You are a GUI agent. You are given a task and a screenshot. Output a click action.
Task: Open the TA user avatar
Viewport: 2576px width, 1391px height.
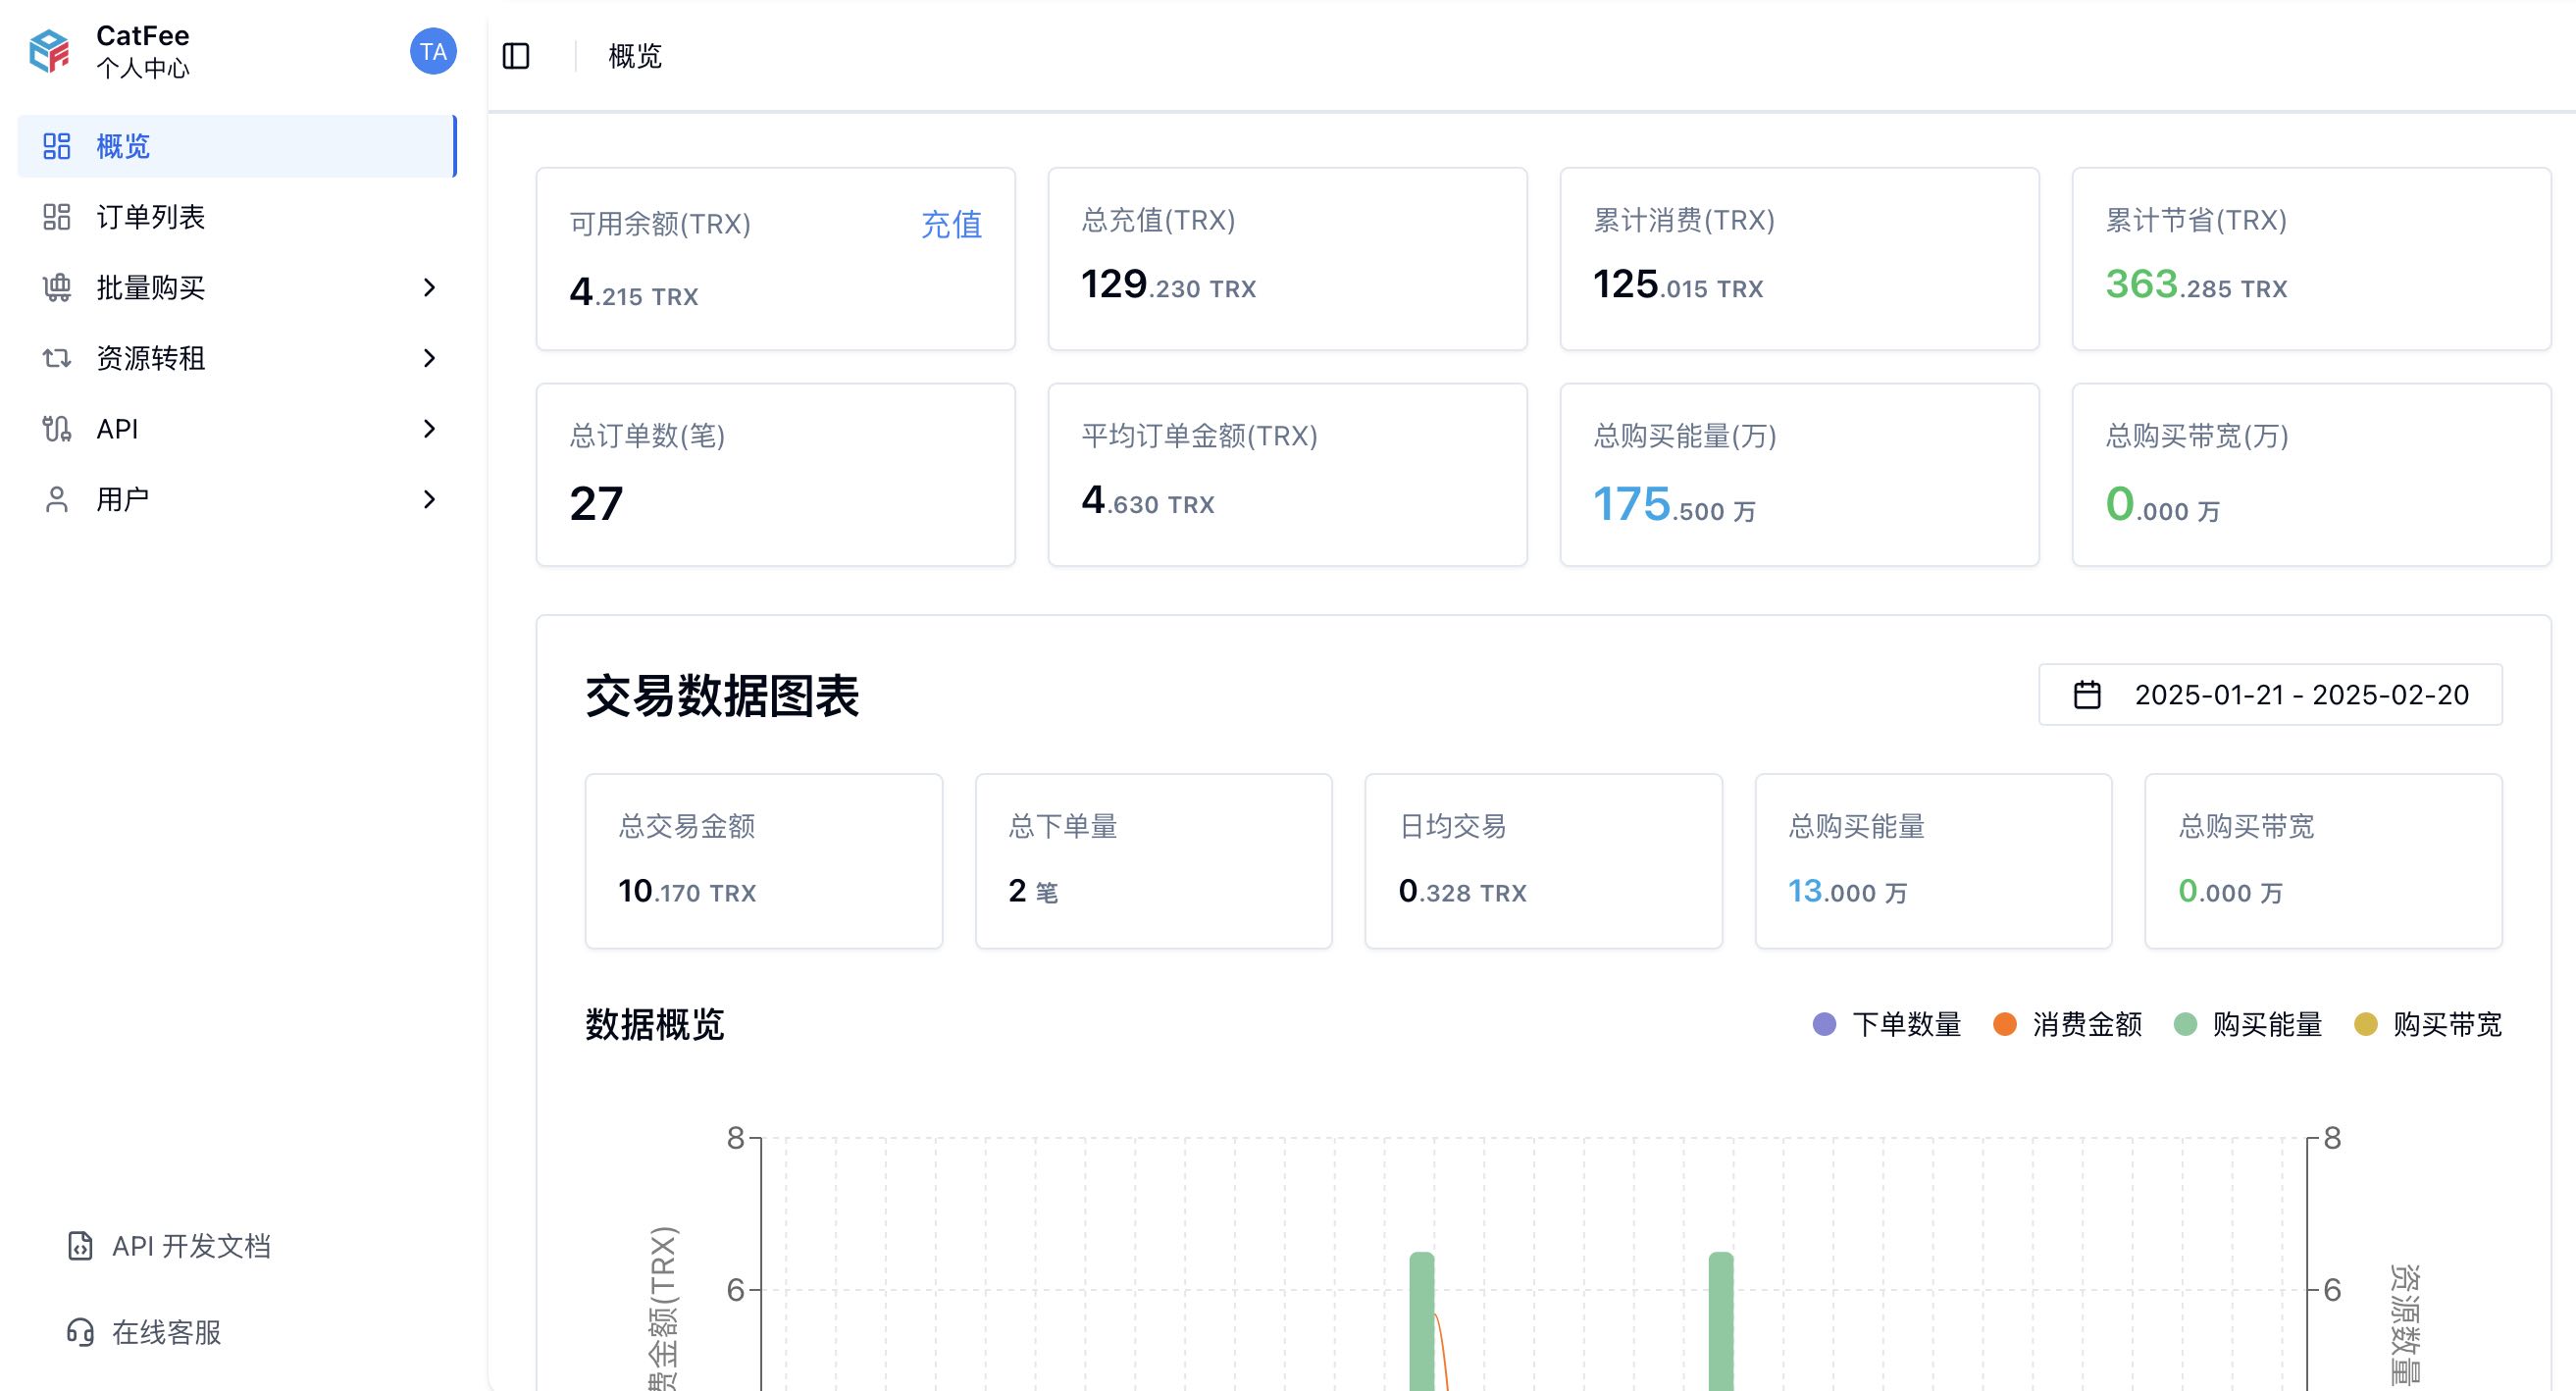coord(433,51)
